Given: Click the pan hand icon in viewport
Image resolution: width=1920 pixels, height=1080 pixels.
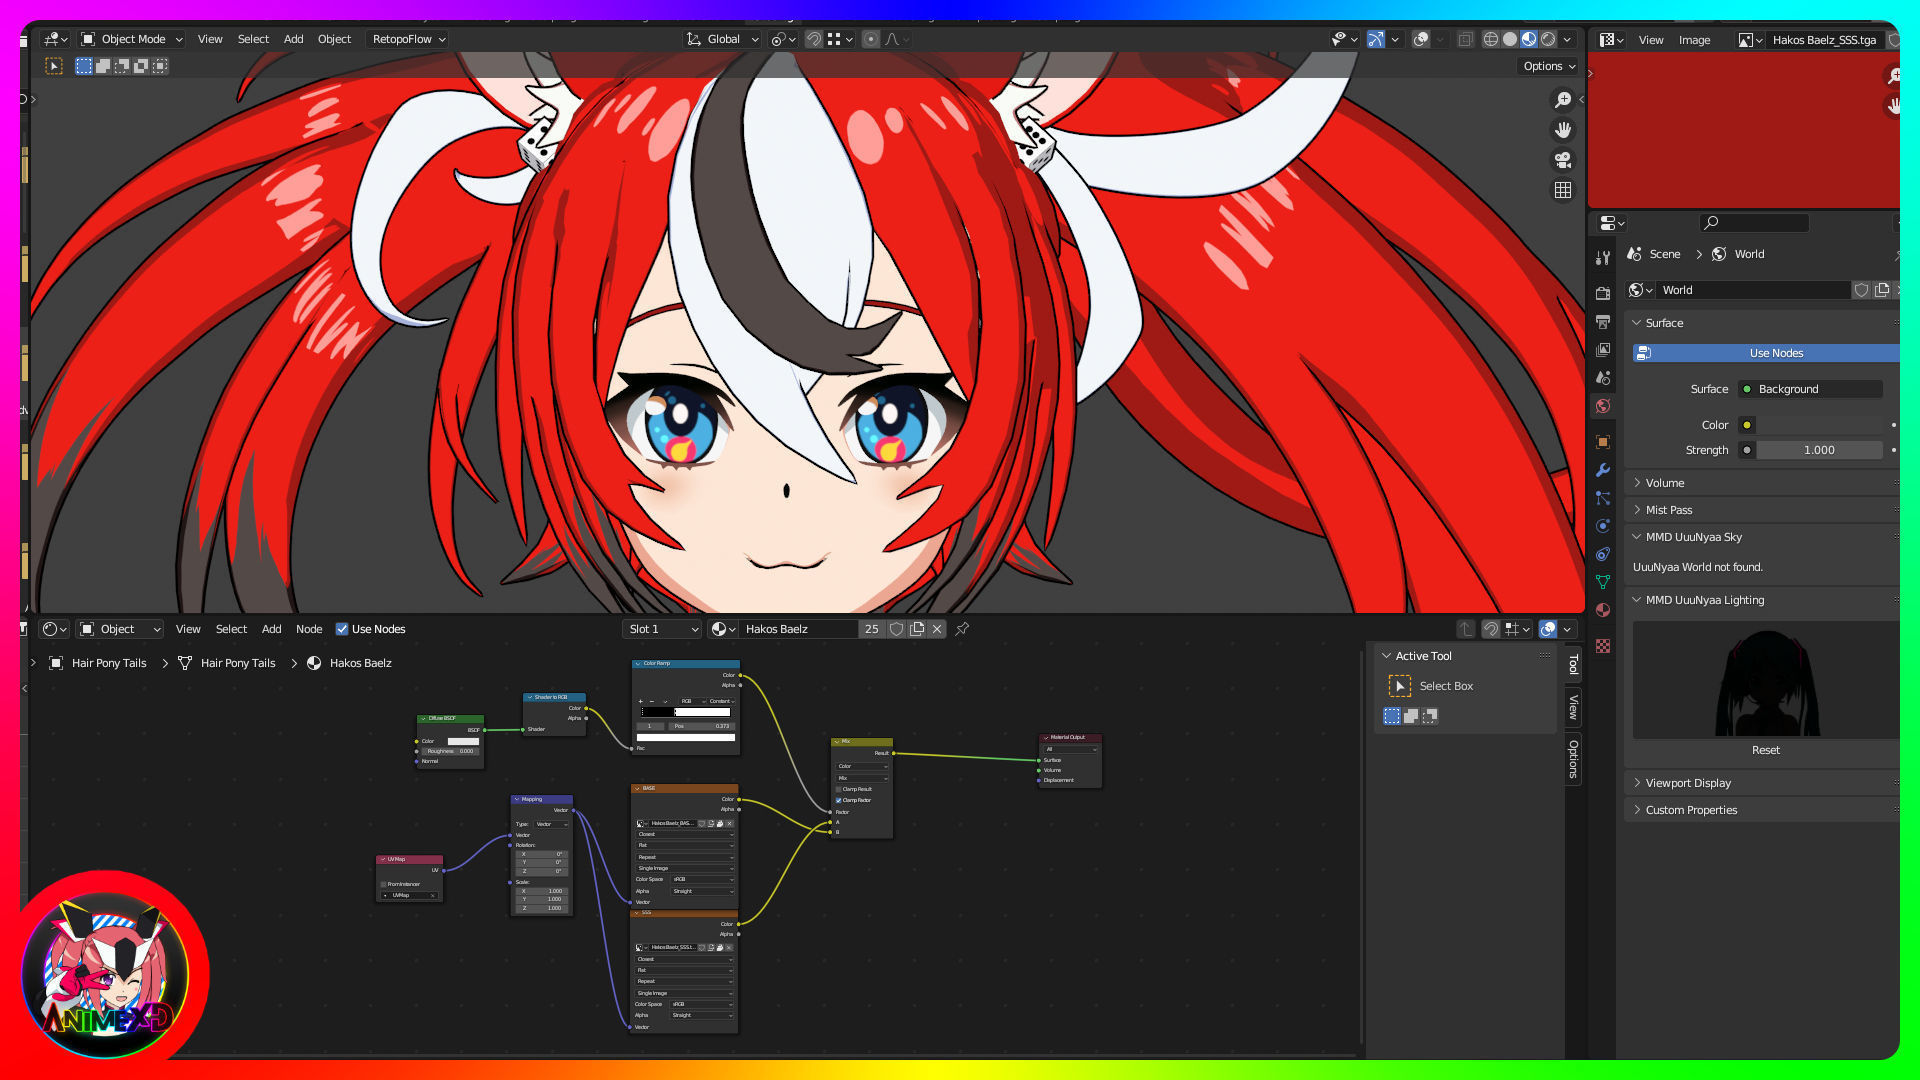Looking at the screenshot, I should tap(1562, 130).
